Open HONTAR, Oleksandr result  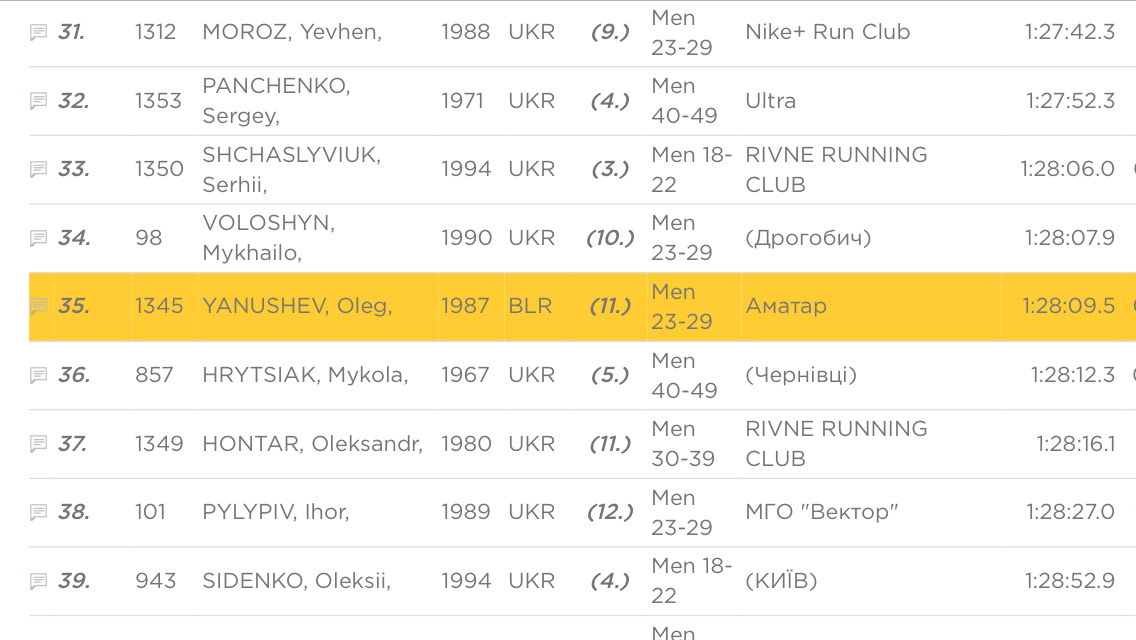[312, 444]
